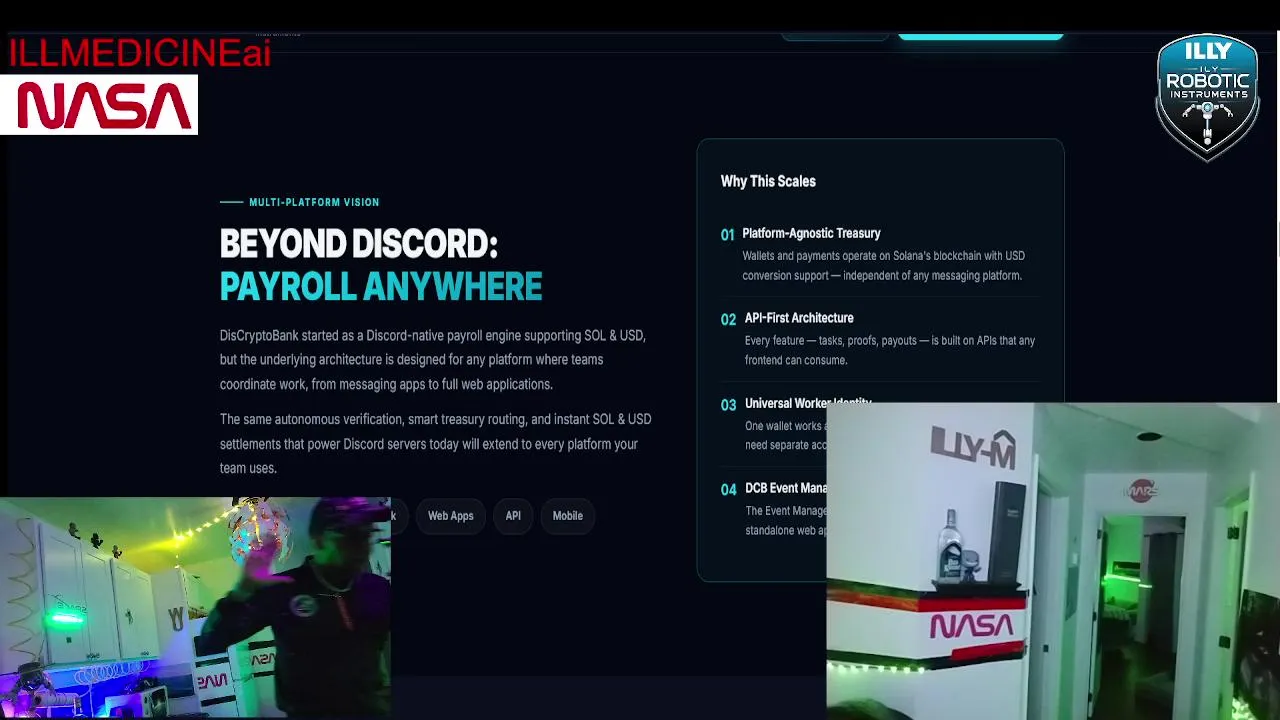Select the API platform chip
Screen dimensions: 1280x720
513,516
